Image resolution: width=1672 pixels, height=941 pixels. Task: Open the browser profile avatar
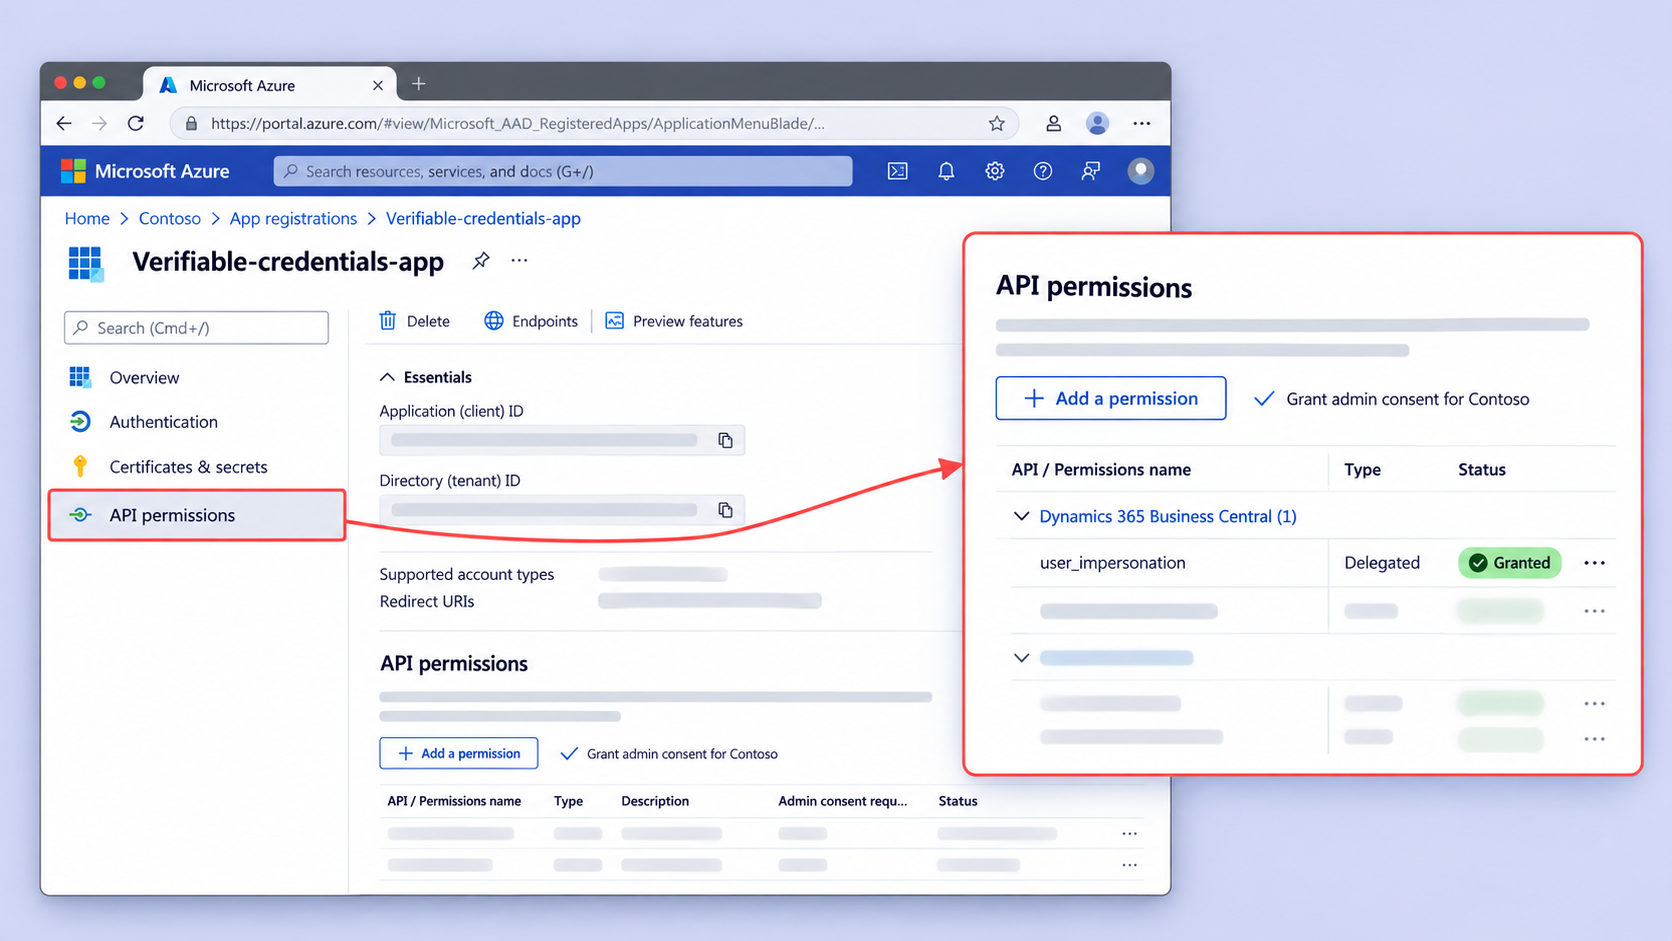pos(1097,123)
